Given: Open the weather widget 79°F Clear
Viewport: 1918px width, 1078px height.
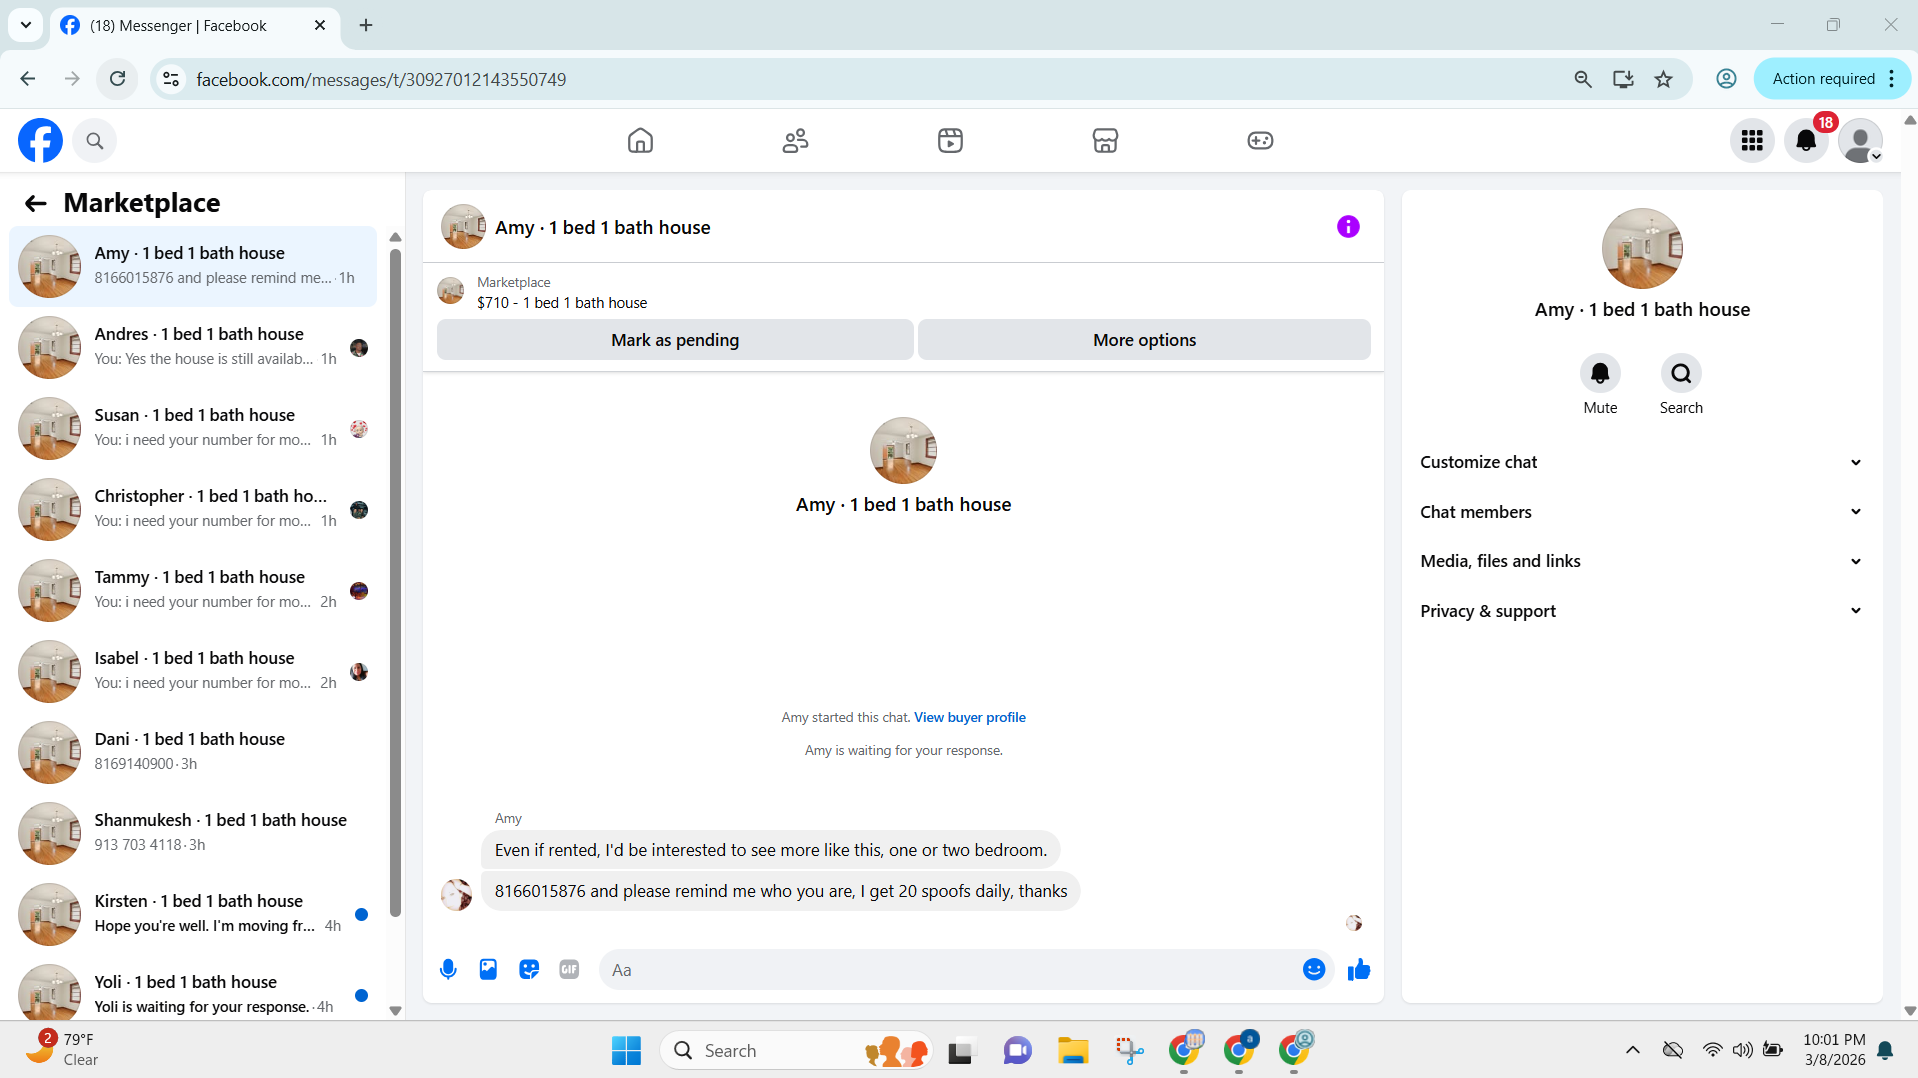Looking at the screenshot, I should click(x=62, y=1049).
